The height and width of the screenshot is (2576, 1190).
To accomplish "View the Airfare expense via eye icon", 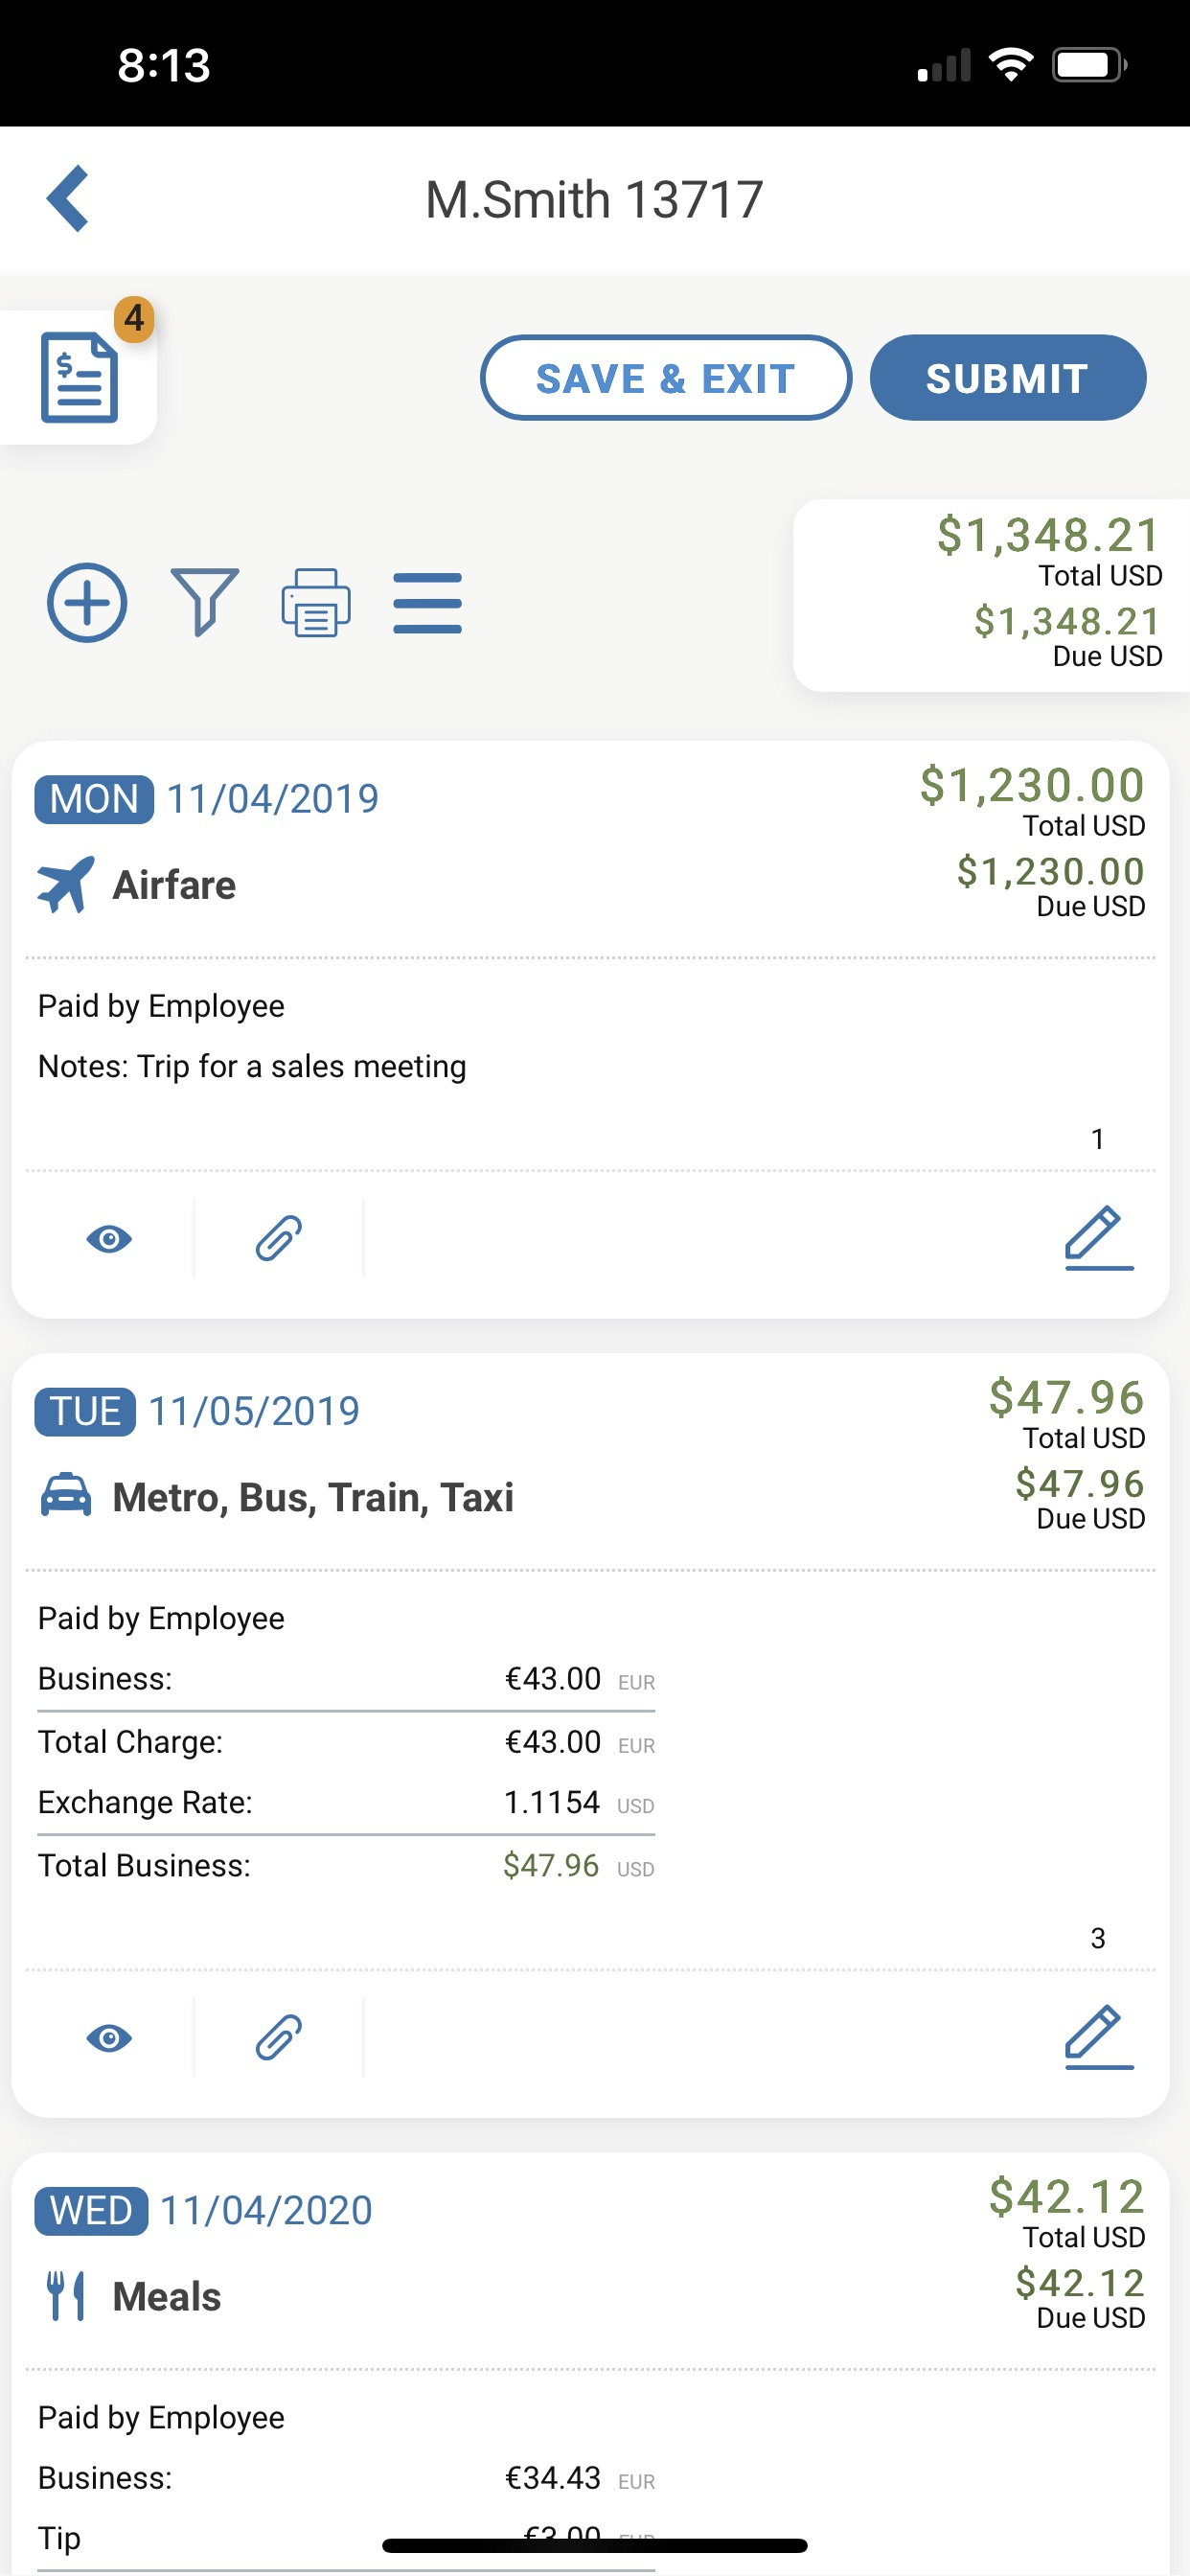I will click(x=109, y=1239).
